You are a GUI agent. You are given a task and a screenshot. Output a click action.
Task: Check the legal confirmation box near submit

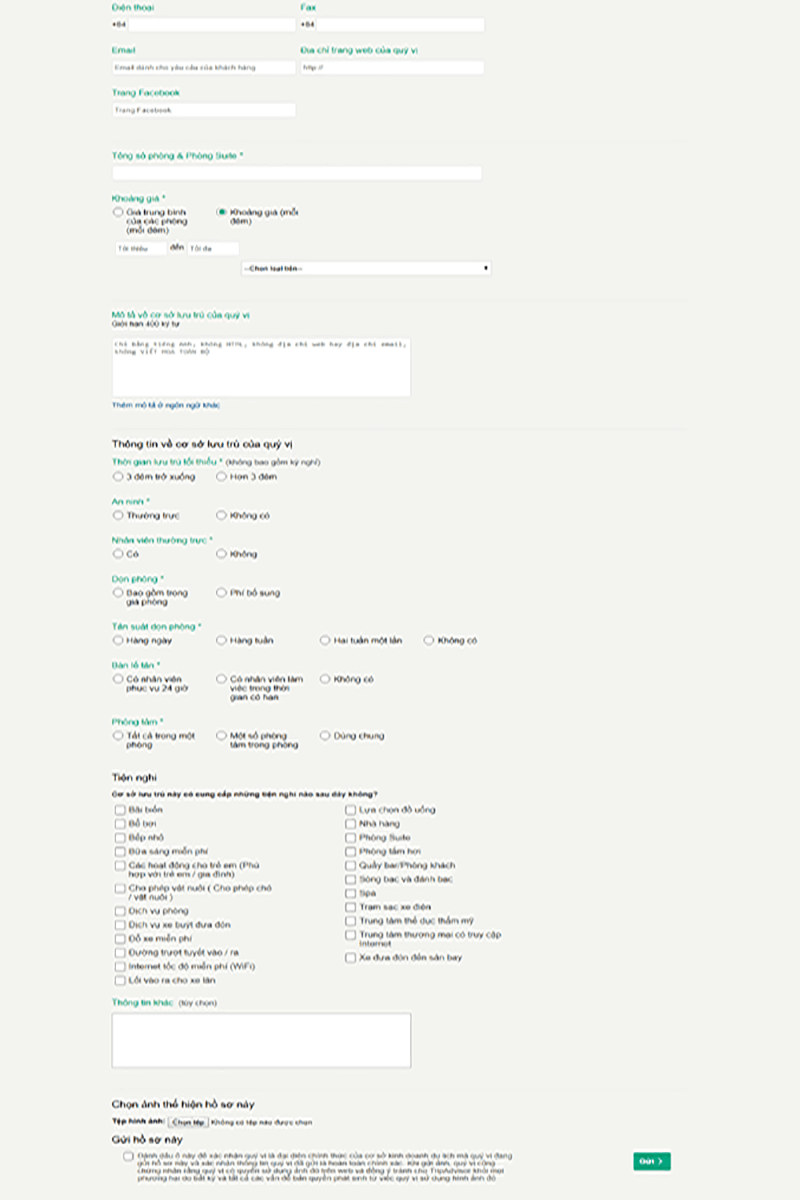tap(128, 1156)
